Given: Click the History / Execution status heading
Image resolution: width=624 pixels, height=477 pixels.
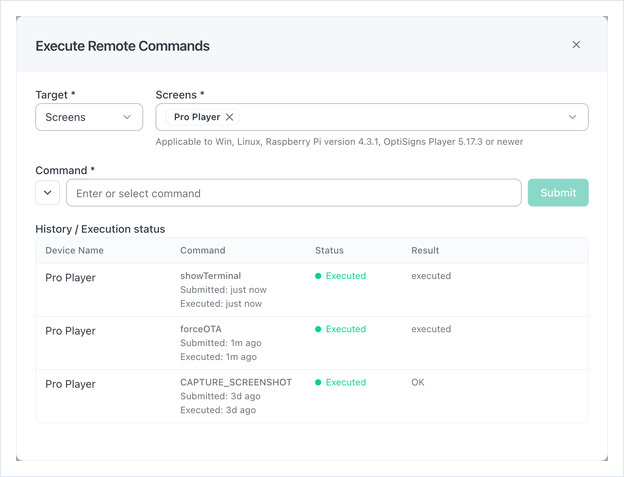Looking at the screenshot, I should [100, 229].
